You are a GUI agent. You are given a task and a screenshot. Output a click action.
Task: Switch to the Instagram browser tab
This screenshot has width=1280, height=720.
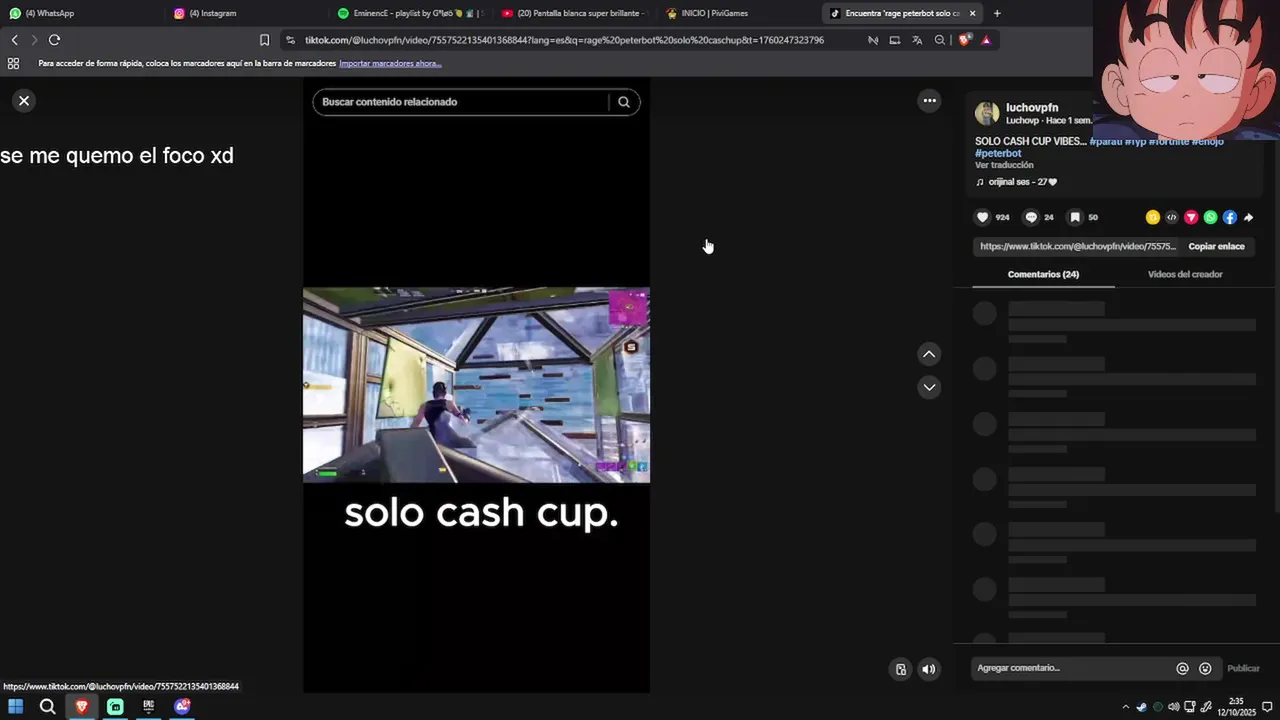(x=247, y=13)
